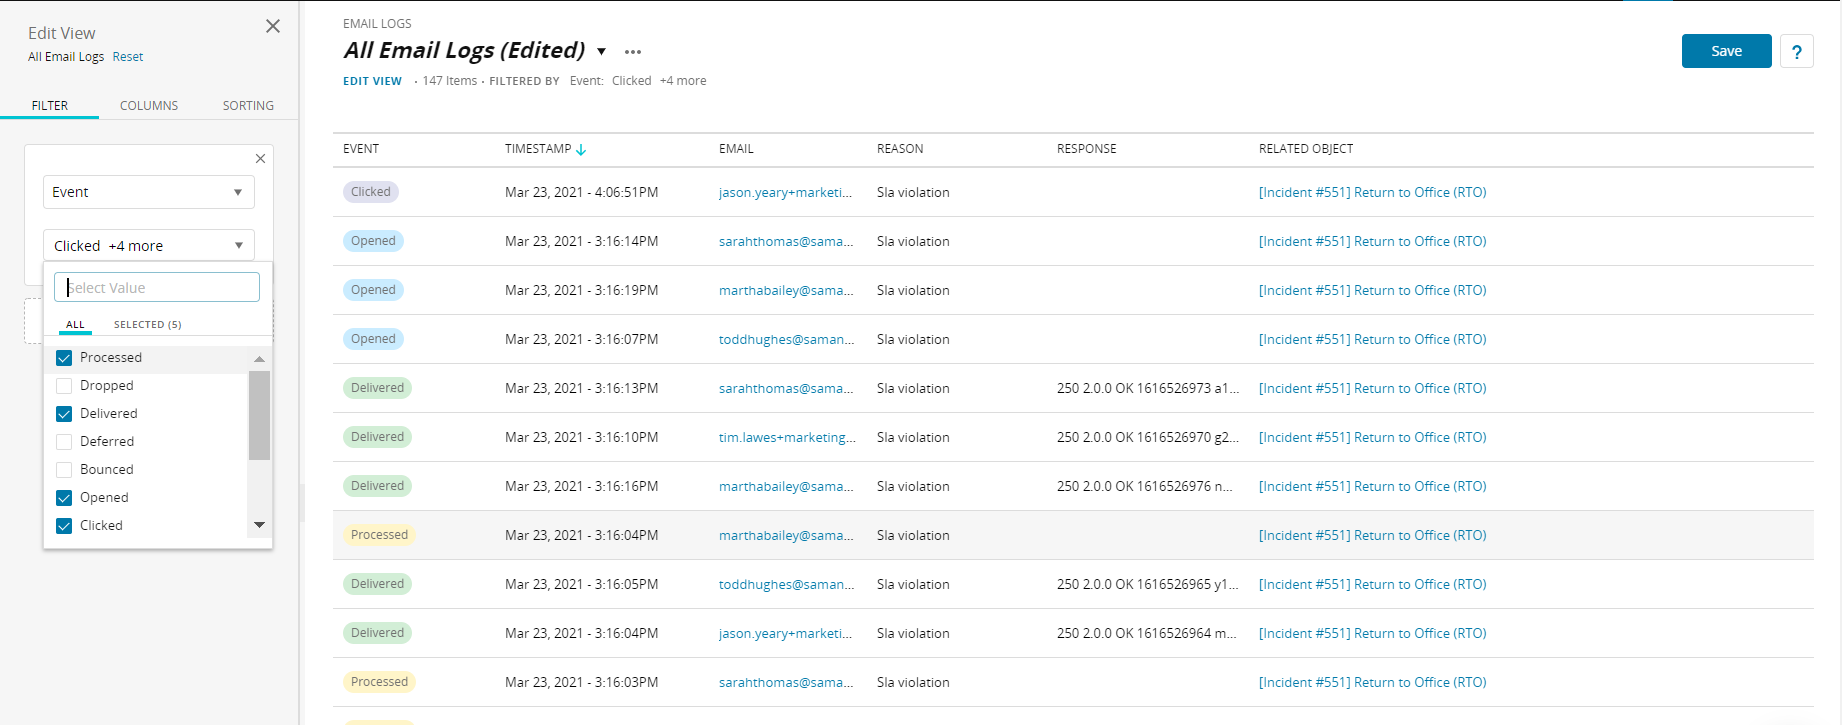This screenshot has height=725, width=1842.
Task: Open marthabailey email at 3:16:19PM row
Action: [x=786, y=290]
